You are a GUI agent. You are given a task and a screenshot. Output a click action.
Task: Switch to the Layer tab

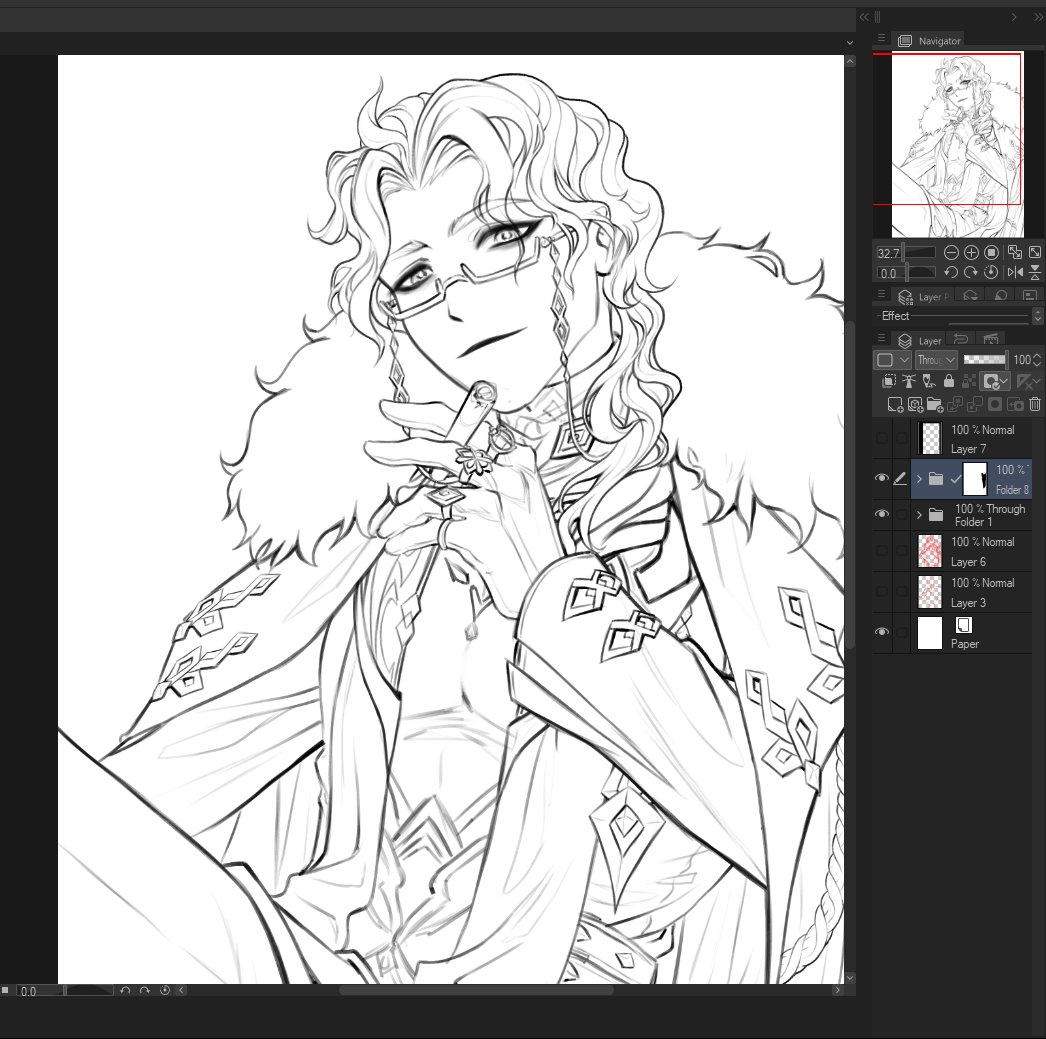click(919, 341)
